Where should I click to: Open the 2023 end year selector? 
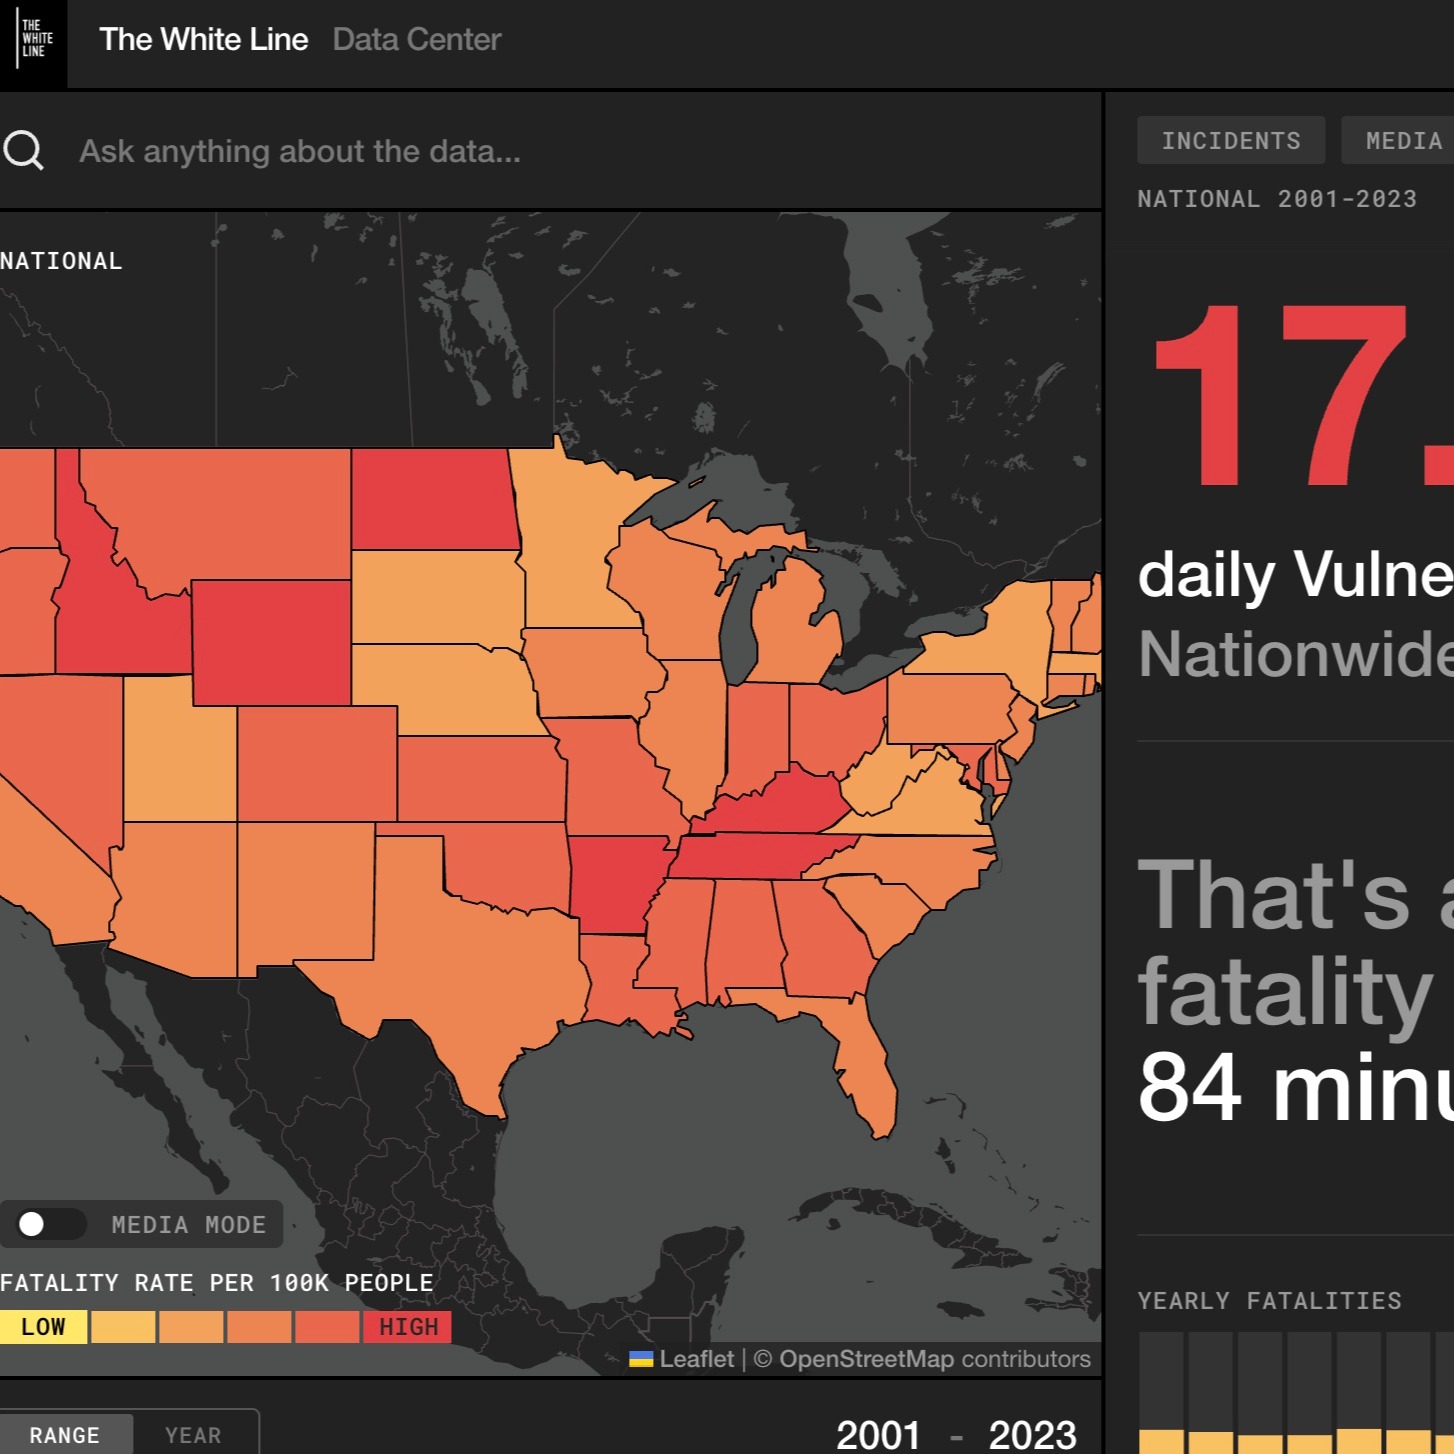(1032, 1435)
